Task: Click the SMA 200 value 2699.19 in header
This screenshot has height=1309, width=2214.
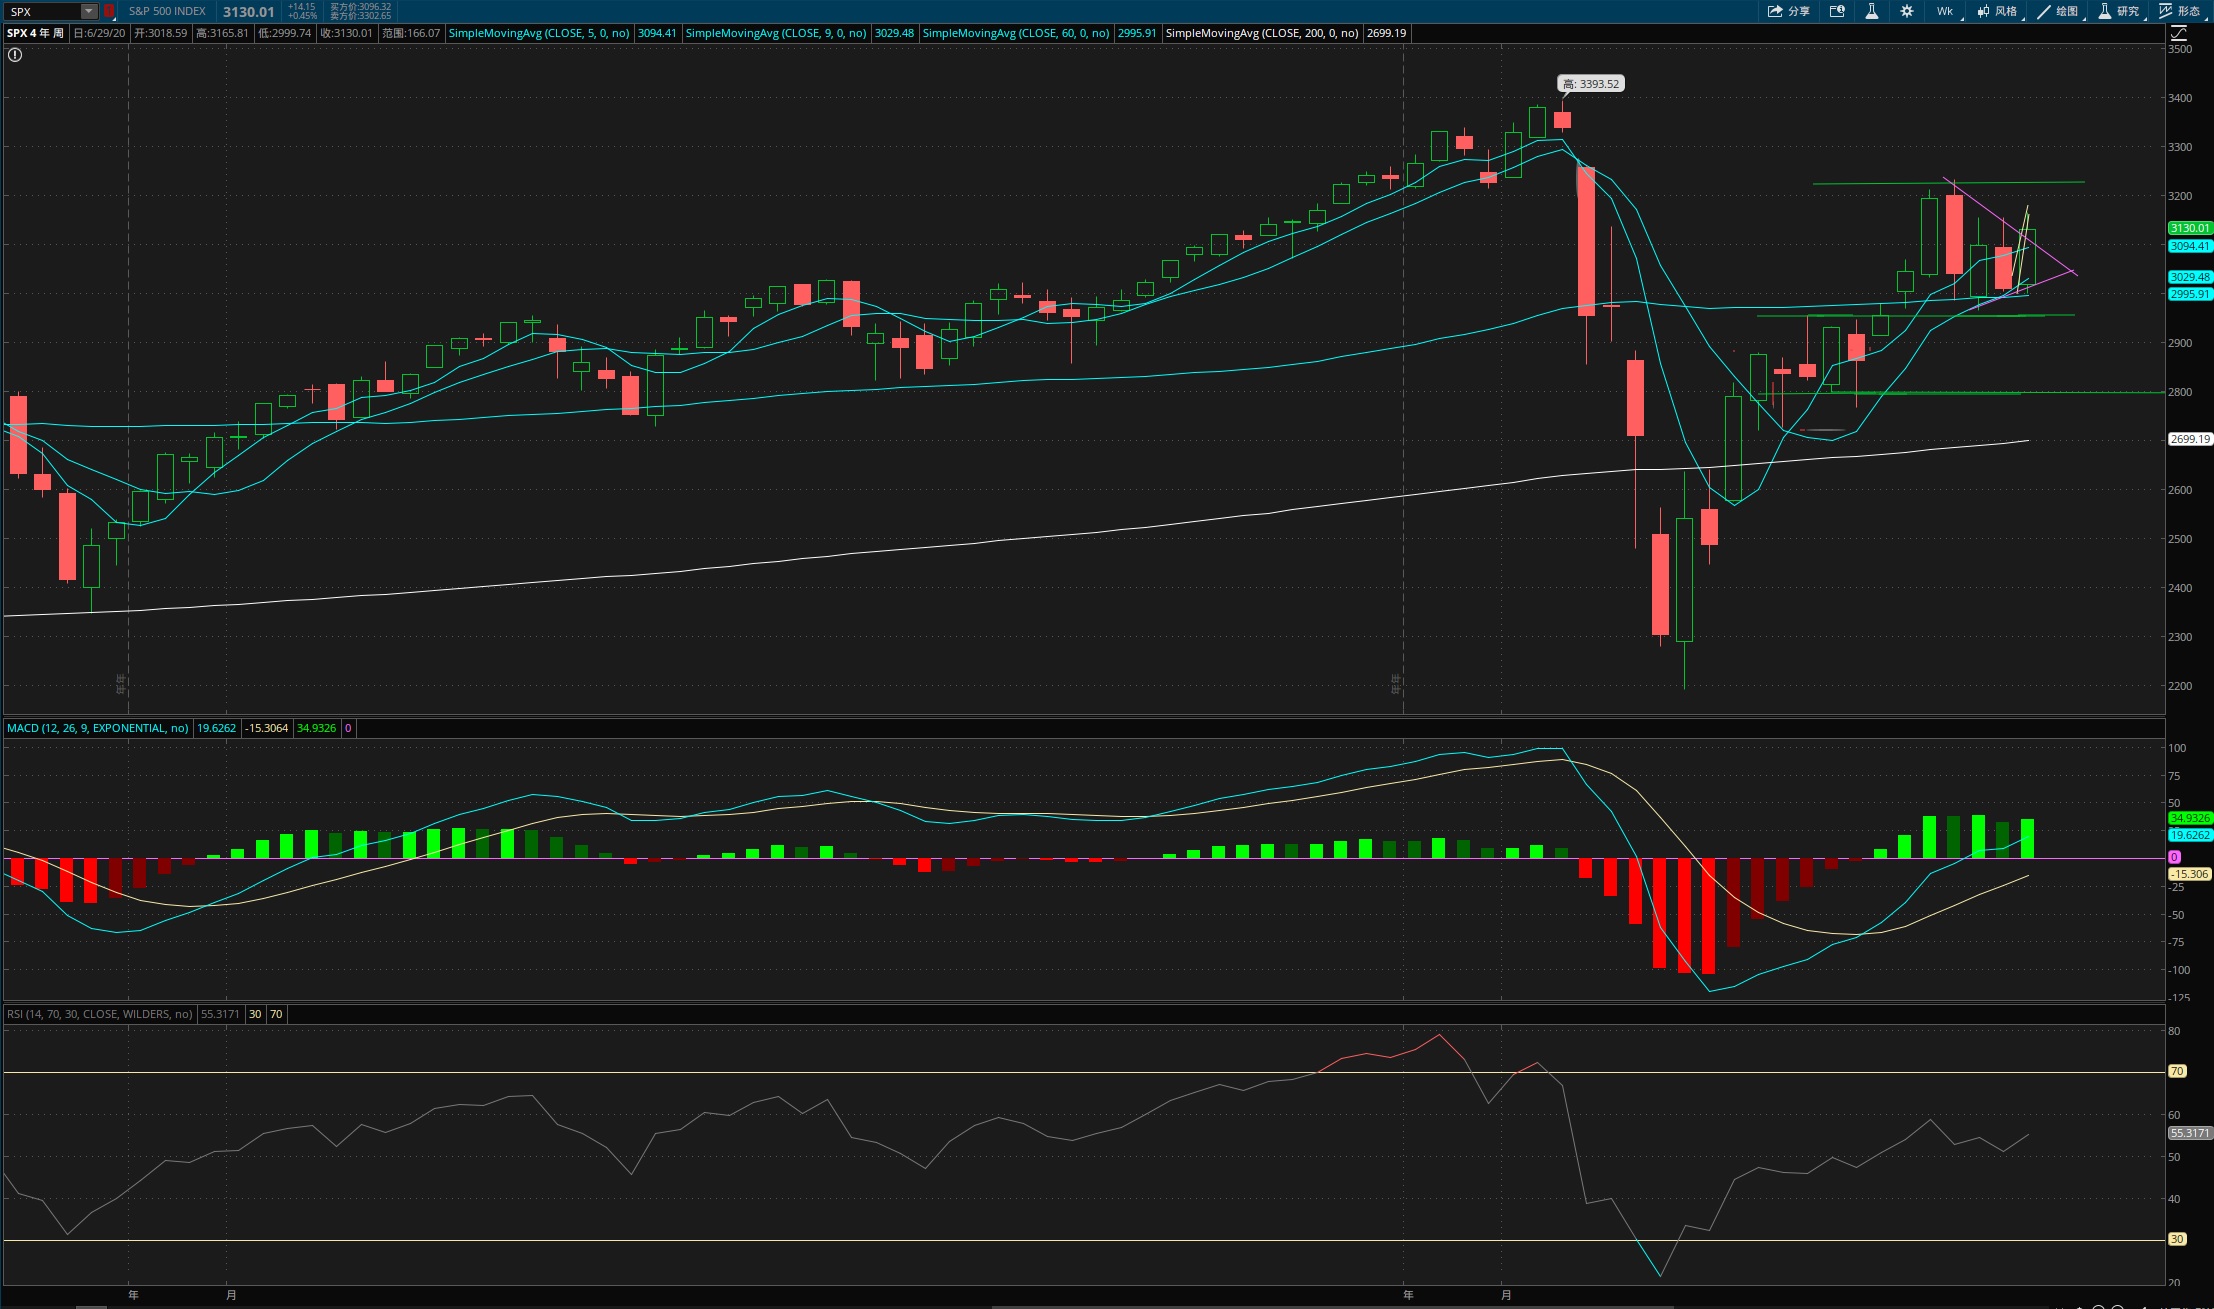Action: point(1386,33)
